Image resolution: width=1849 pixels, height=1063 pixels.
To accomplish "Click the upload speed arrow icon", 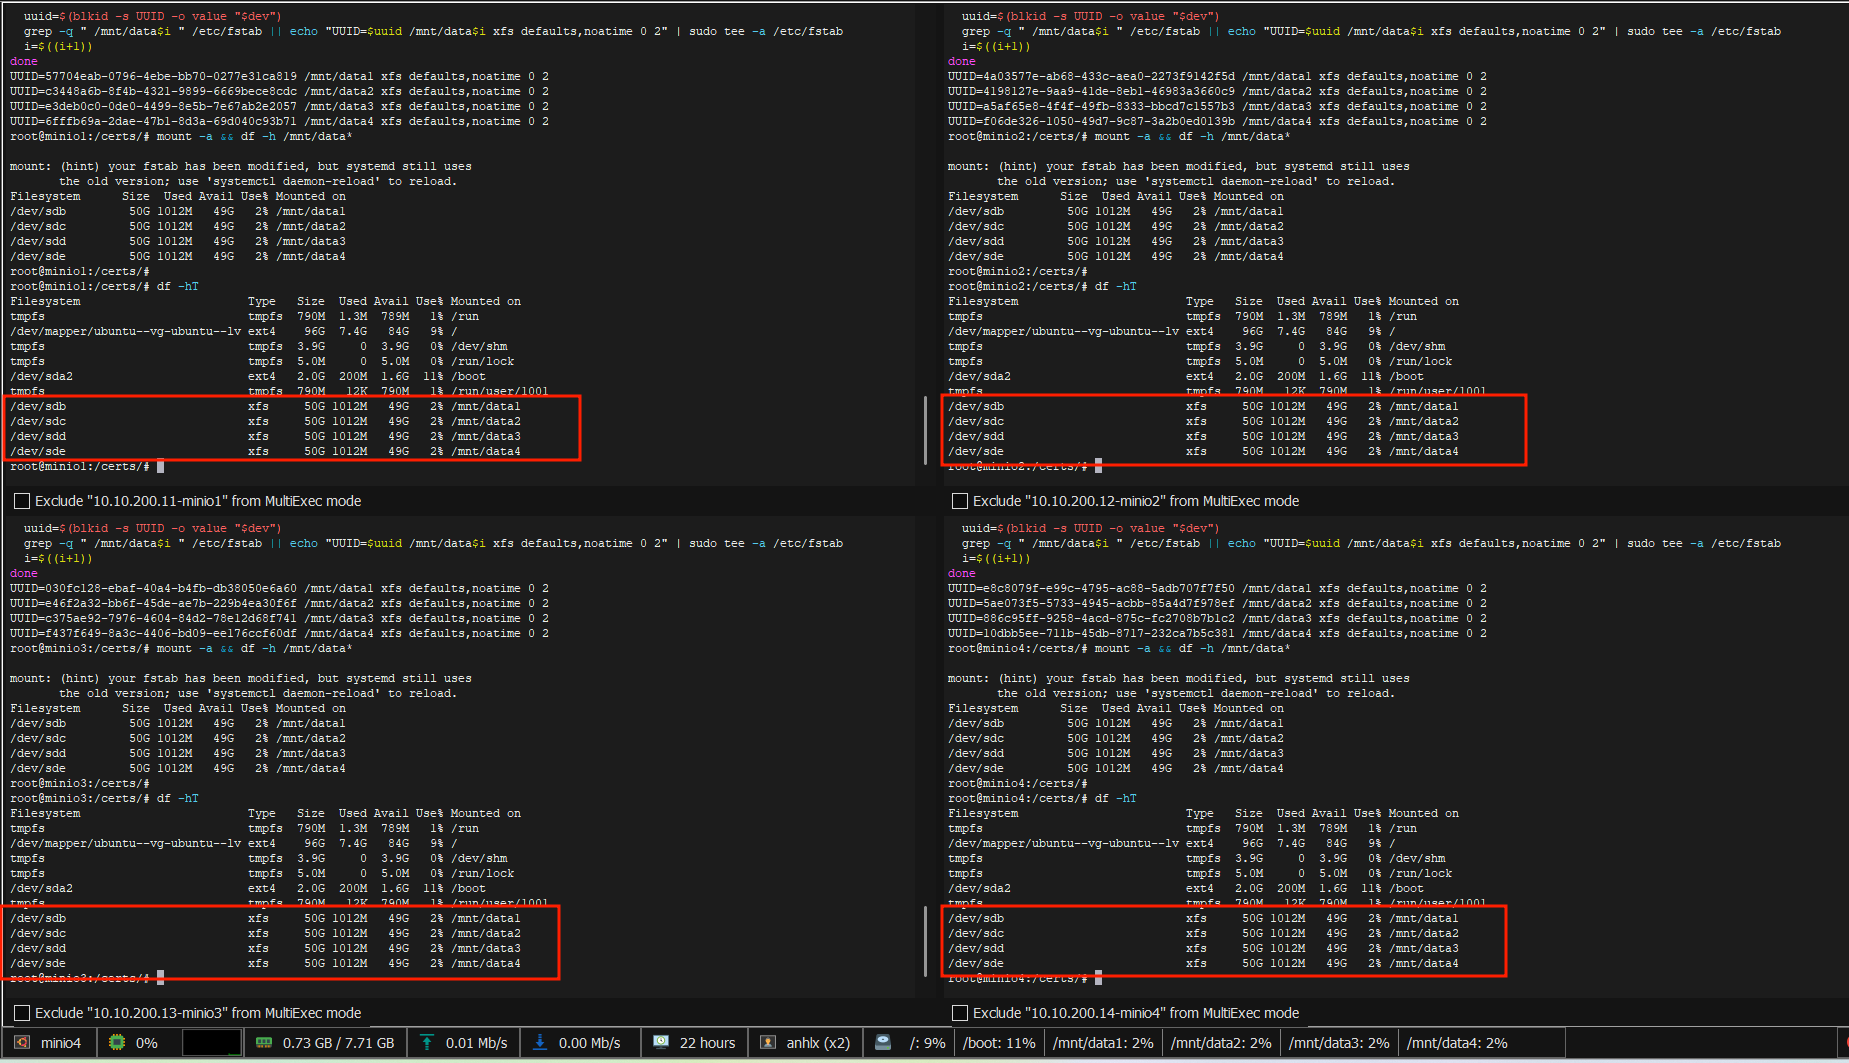I will click(427, 1042).
